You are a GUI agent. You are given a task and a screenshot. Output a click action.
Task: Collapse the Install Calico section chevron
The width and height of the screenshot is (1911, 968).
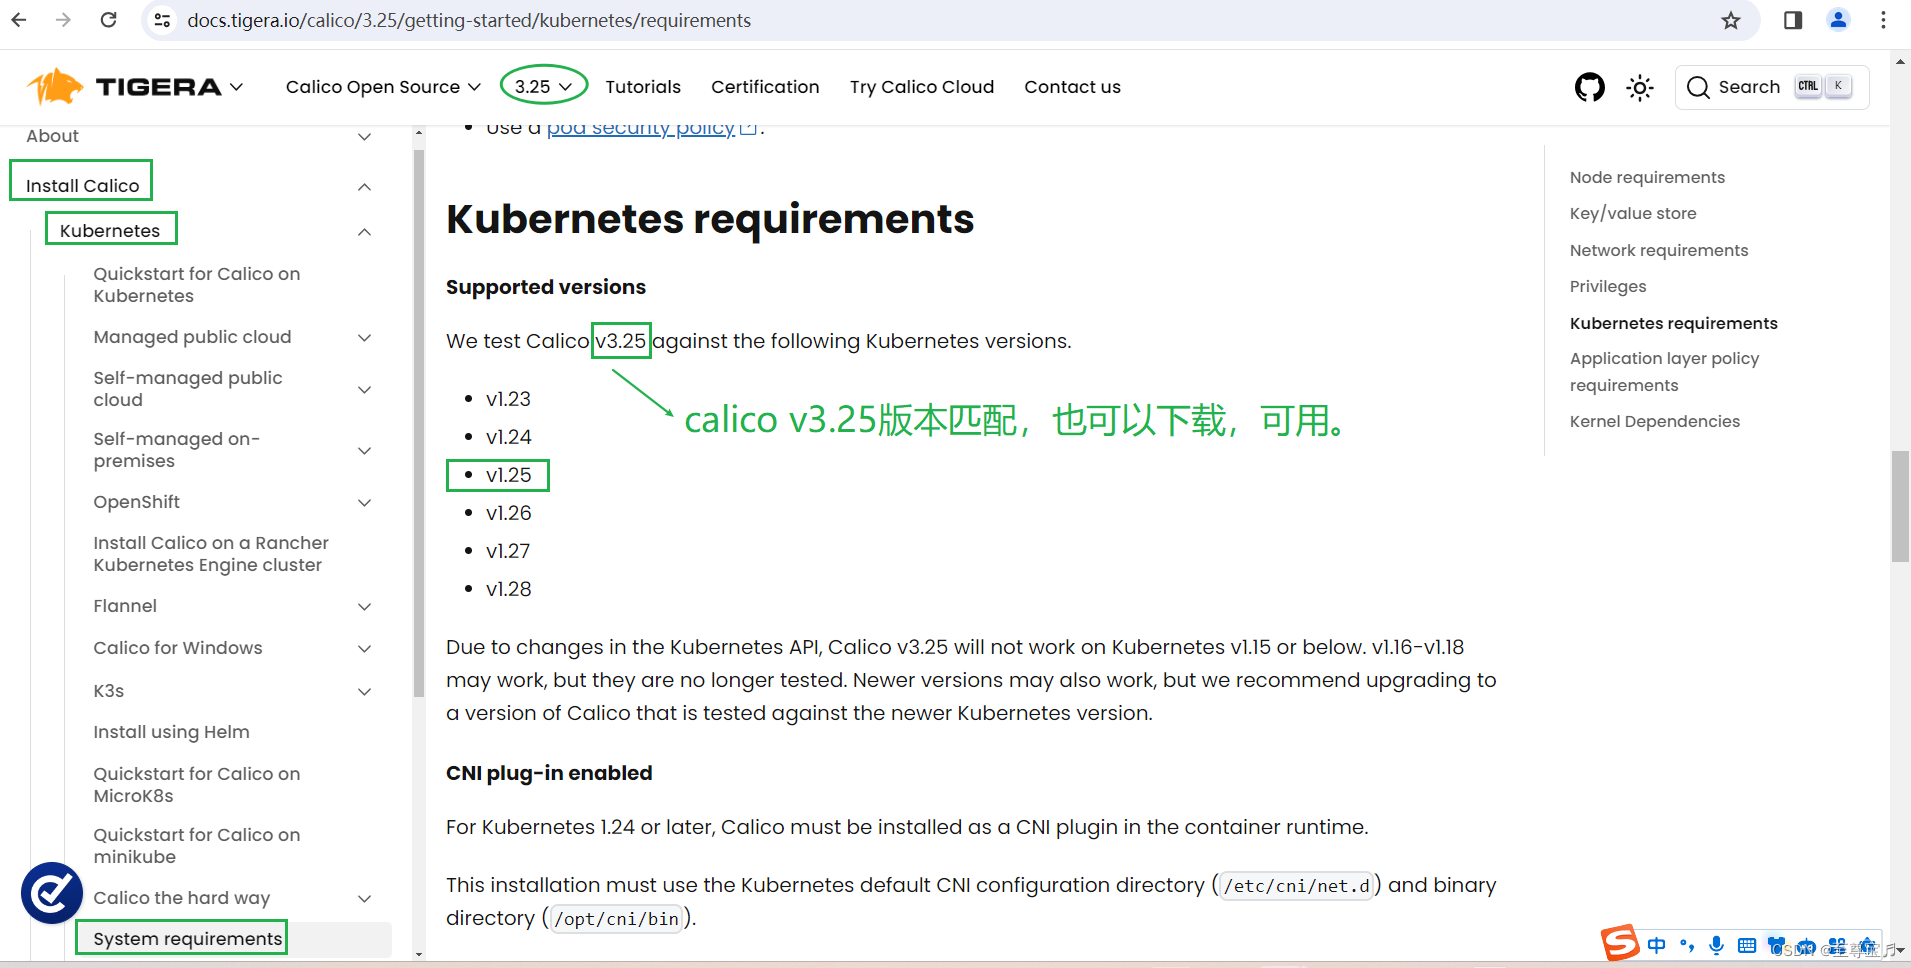point(365,187)
